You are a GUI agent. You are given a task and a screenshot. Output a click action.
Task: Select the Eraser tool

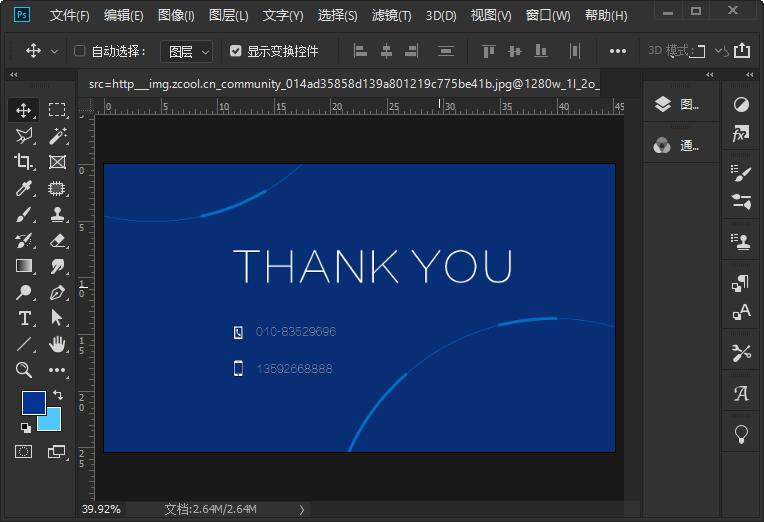[57, 240]
